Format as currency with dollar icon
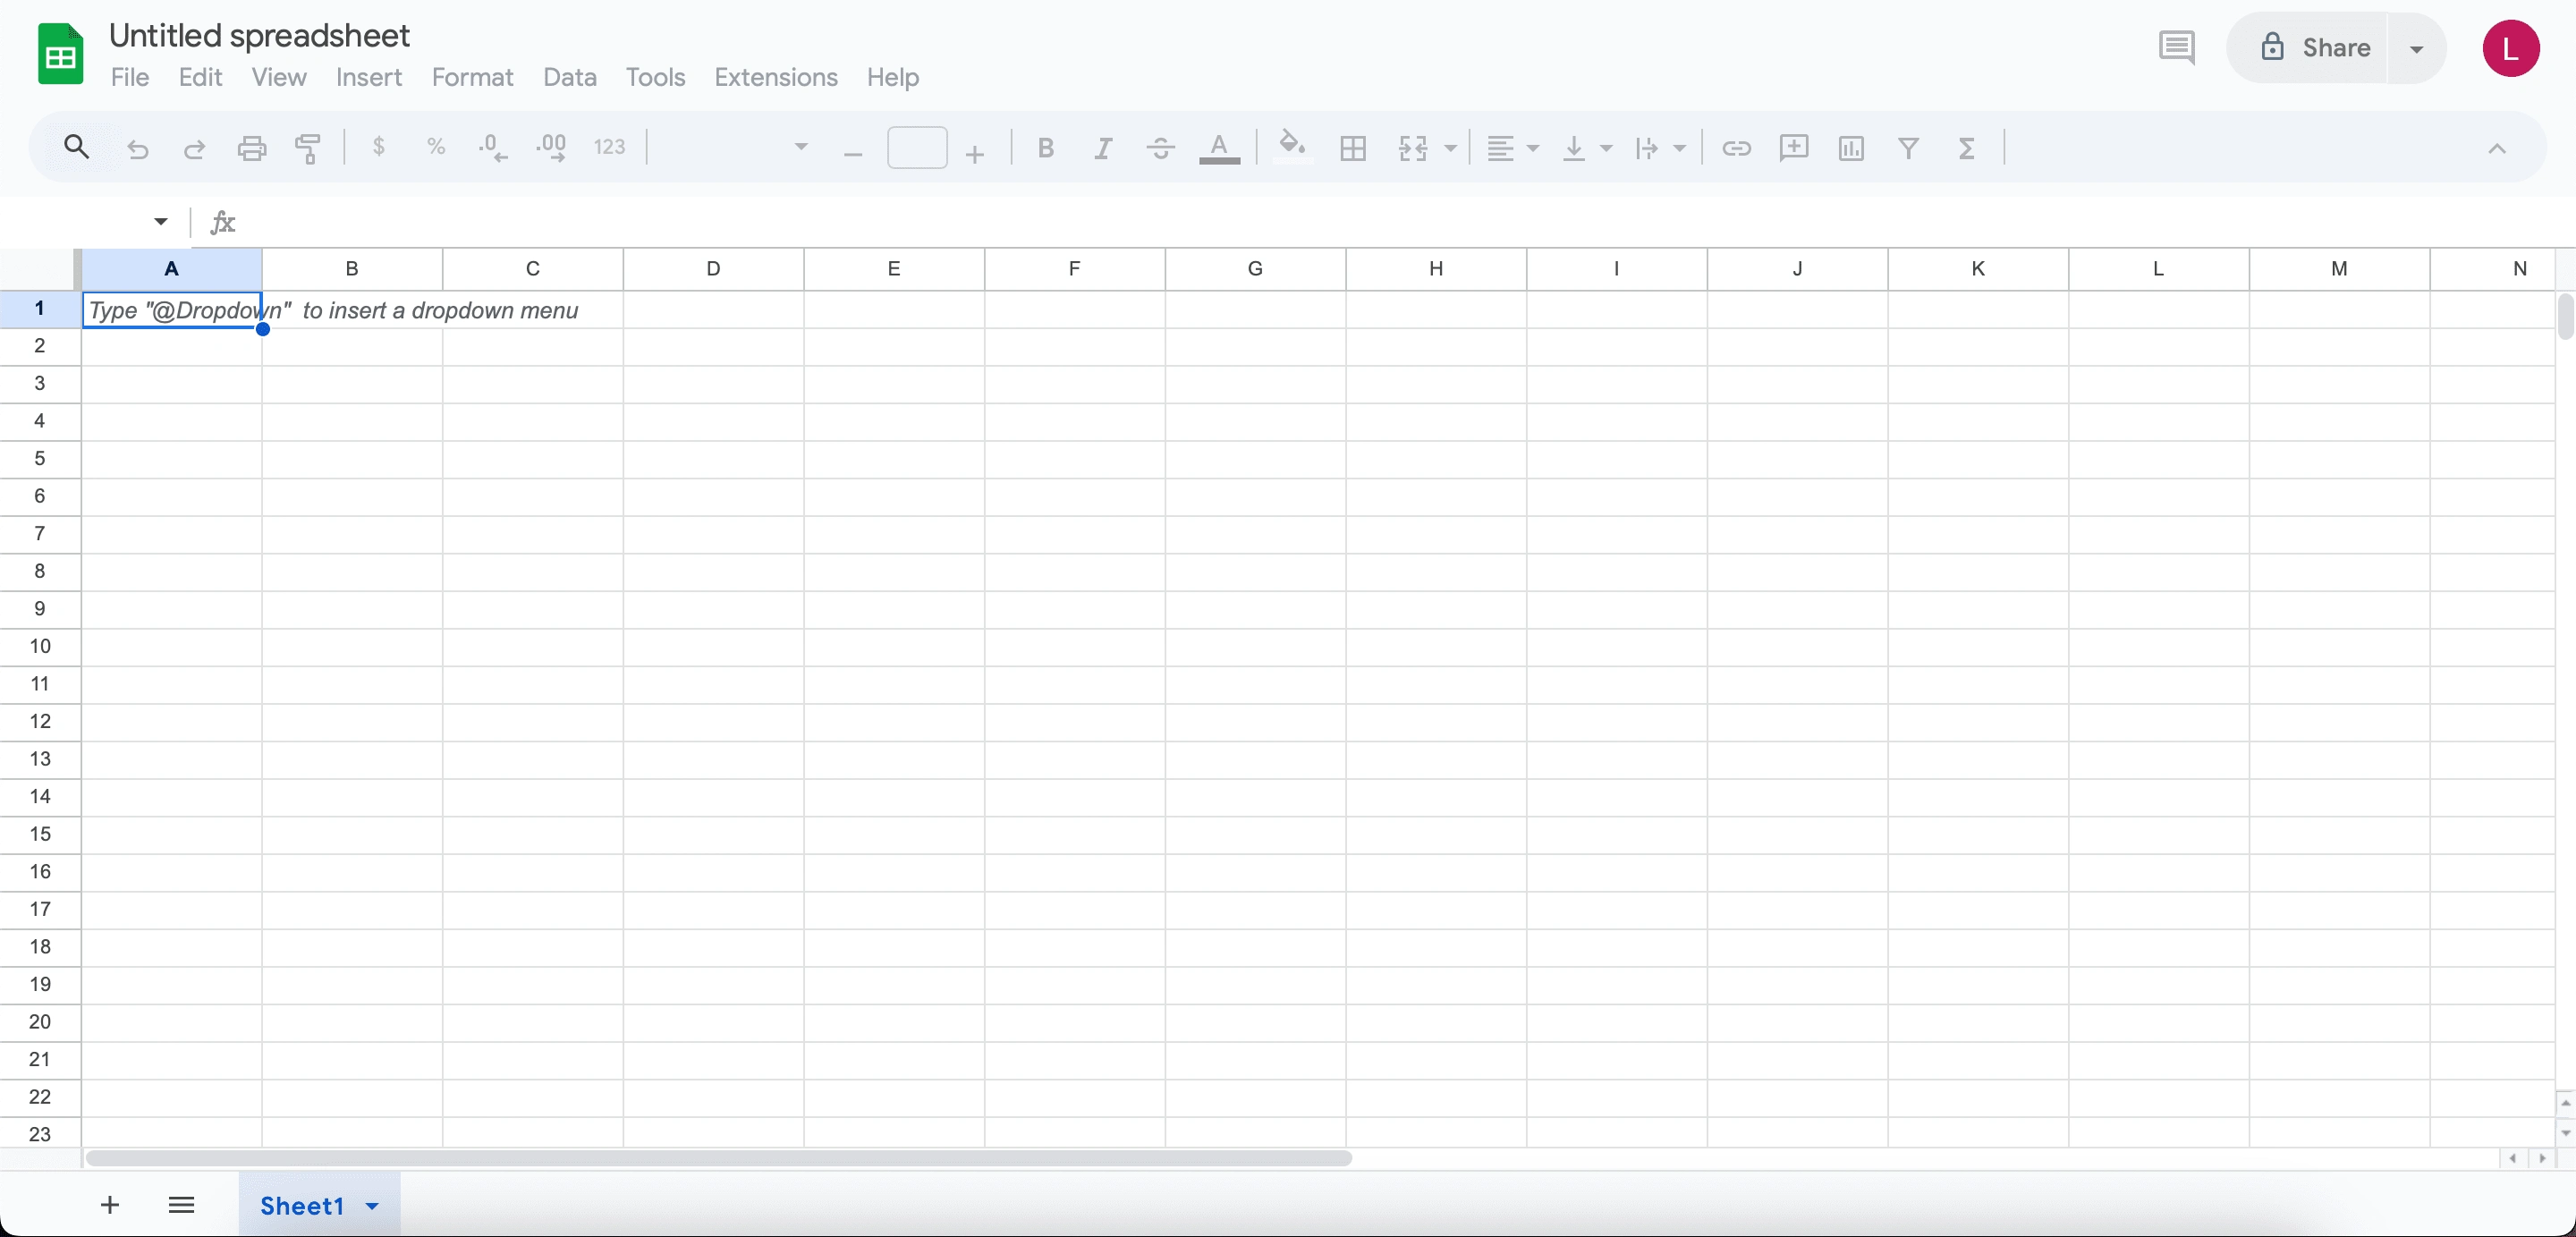 [x=378, y=147]
